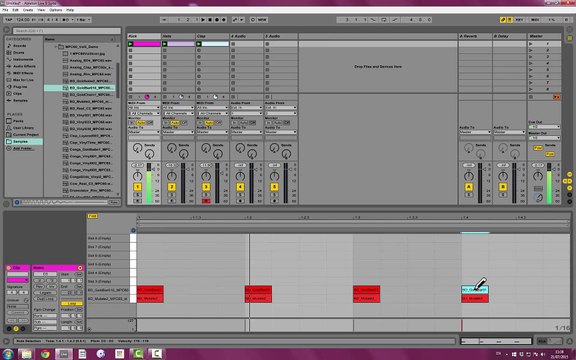Screen dimensions: 576x360
Task: Click Add Folder in Places
Action: tap(23, 148)
